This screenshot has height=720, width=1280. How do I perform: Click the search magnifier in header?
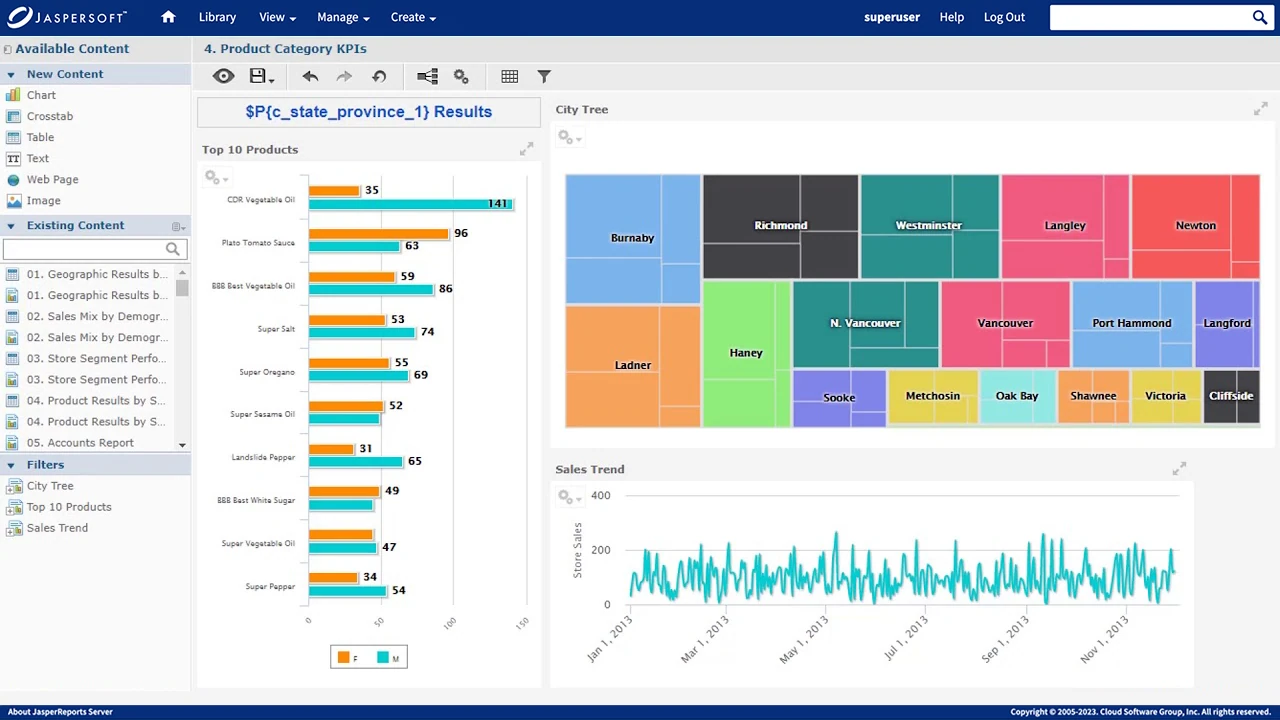[x=1260, y=17]
